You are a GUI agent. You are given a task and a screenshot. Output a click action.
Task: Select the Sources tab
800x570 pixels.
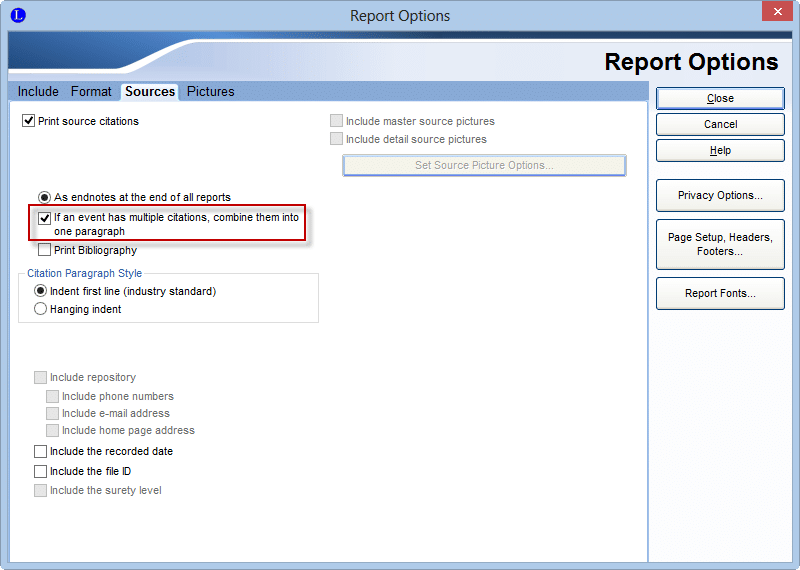click(x=150, y=91)
